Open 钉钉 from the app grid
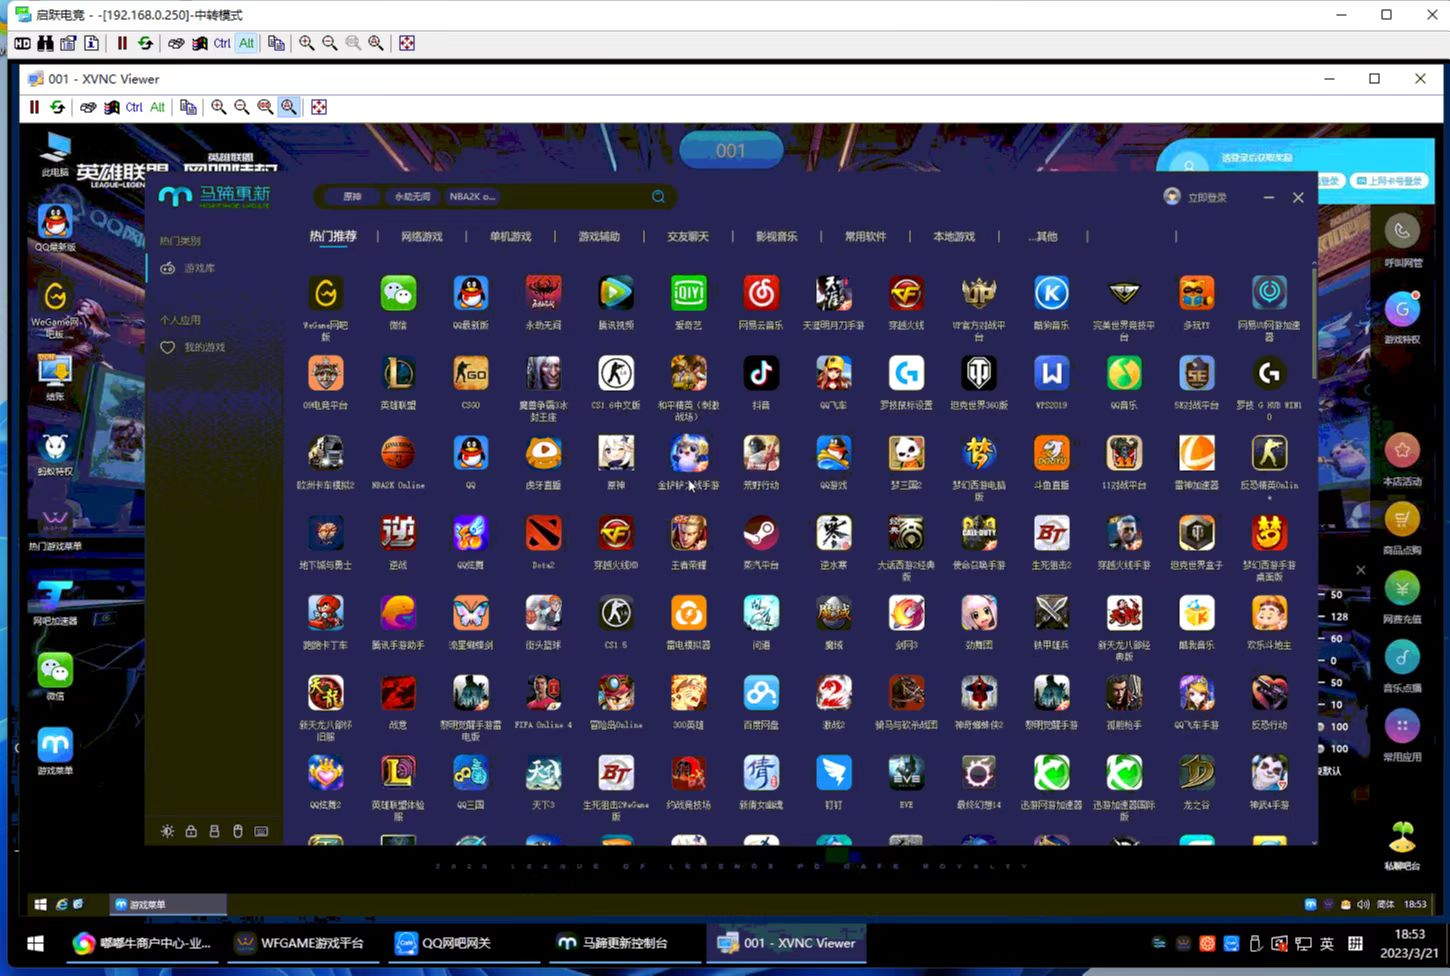Viewport: 1450px width, 976px height. [x=834, y=774]
